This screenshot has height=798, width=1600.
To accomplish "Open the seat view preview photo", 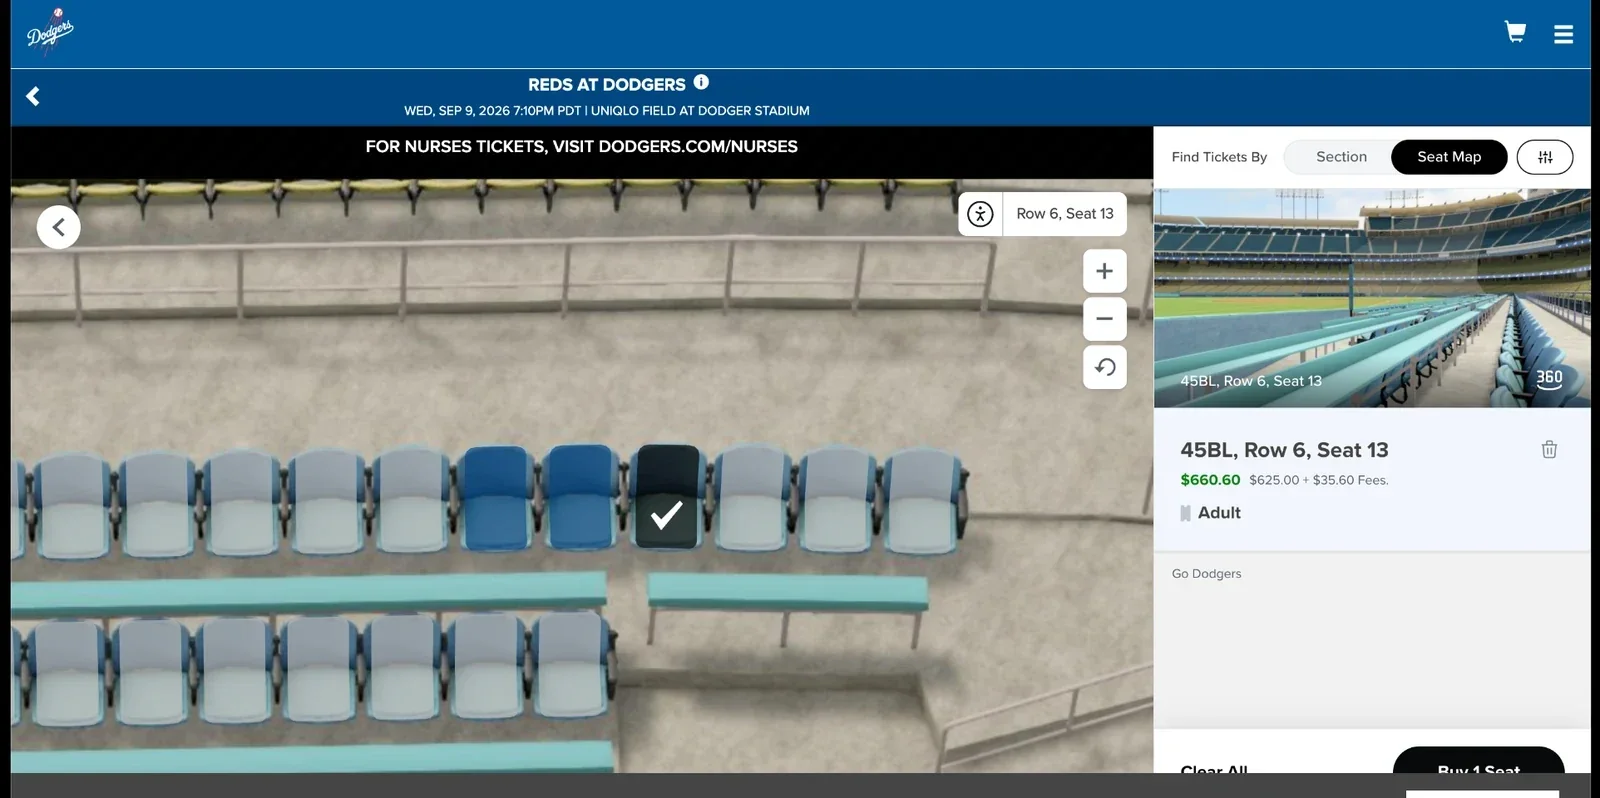I will coord(1372,298).
